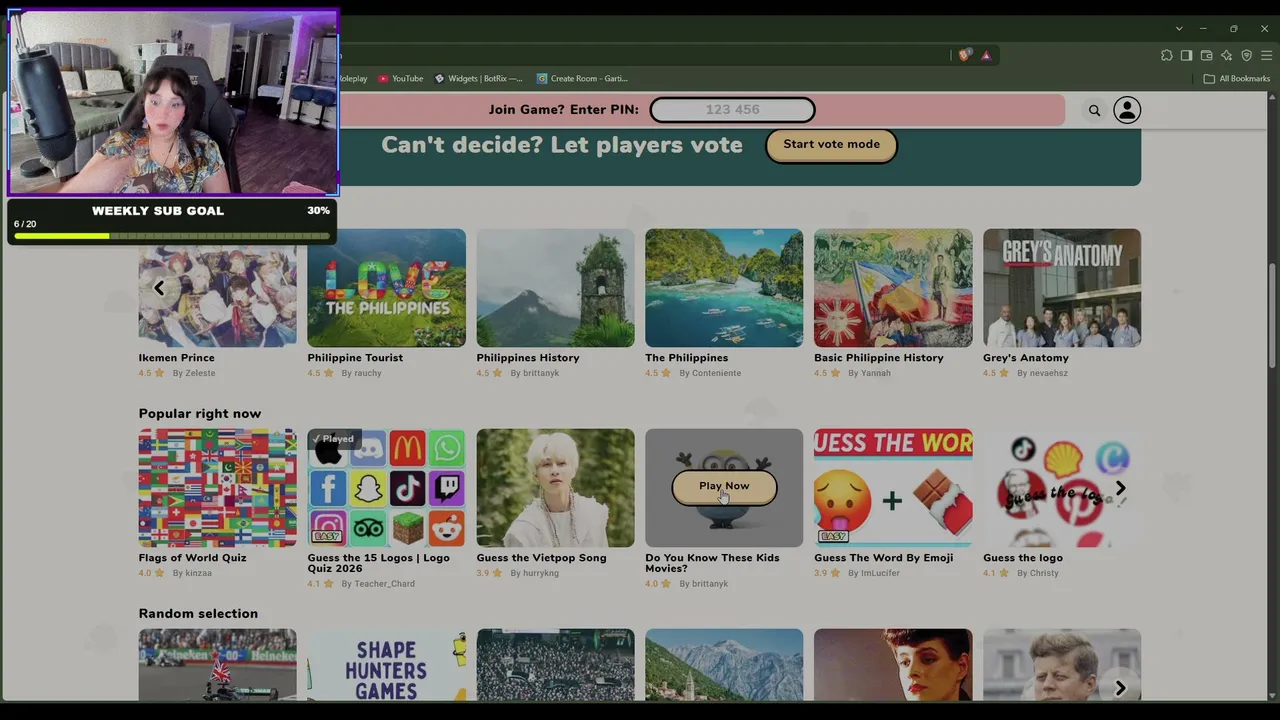The image size is (1280, 720).
Task: Click the author text 'By Zeleste'
Action: pos(194,374)
